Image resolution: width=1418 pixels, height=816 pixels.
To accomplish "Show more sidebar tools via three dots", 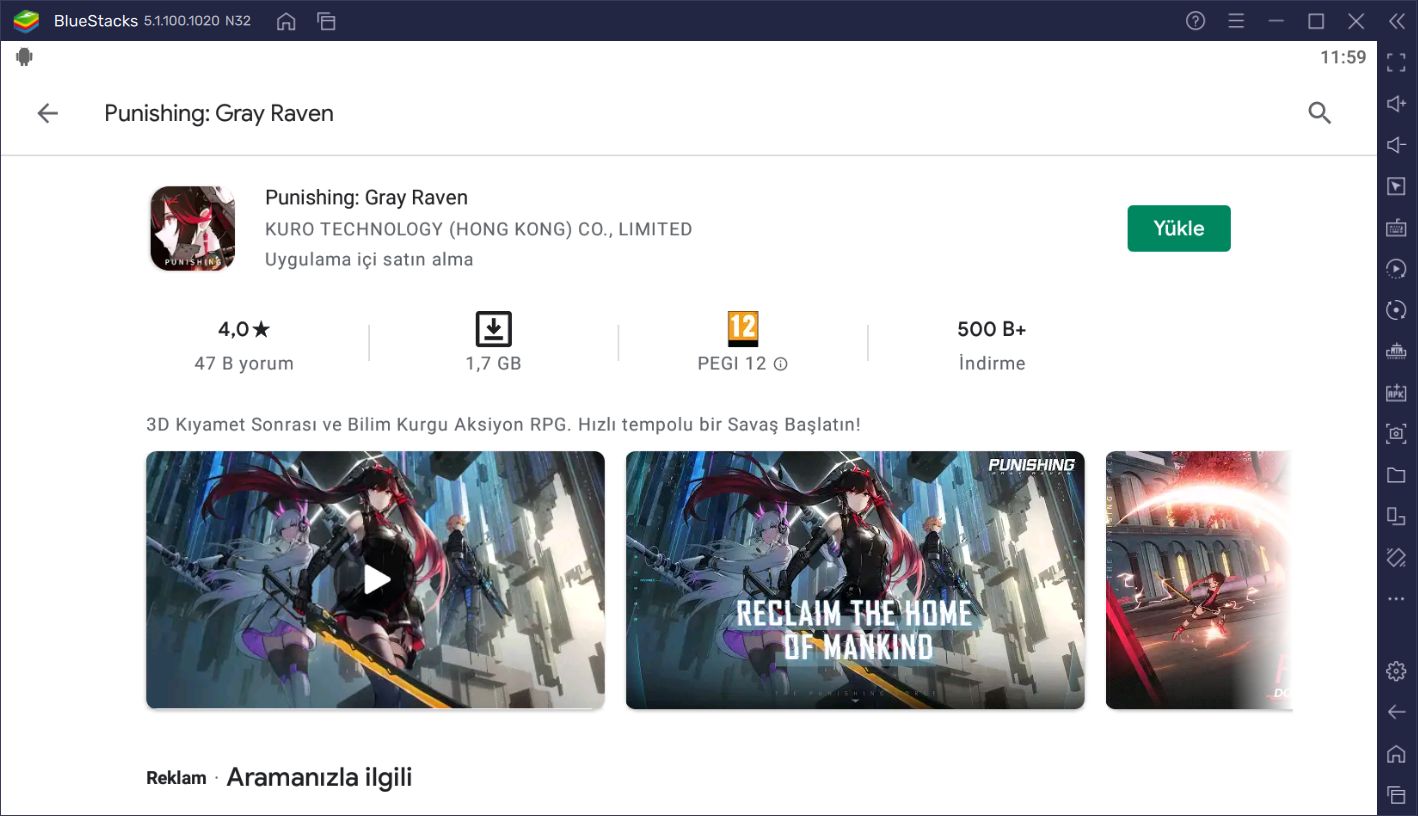I will click(x=1396, y=599).
